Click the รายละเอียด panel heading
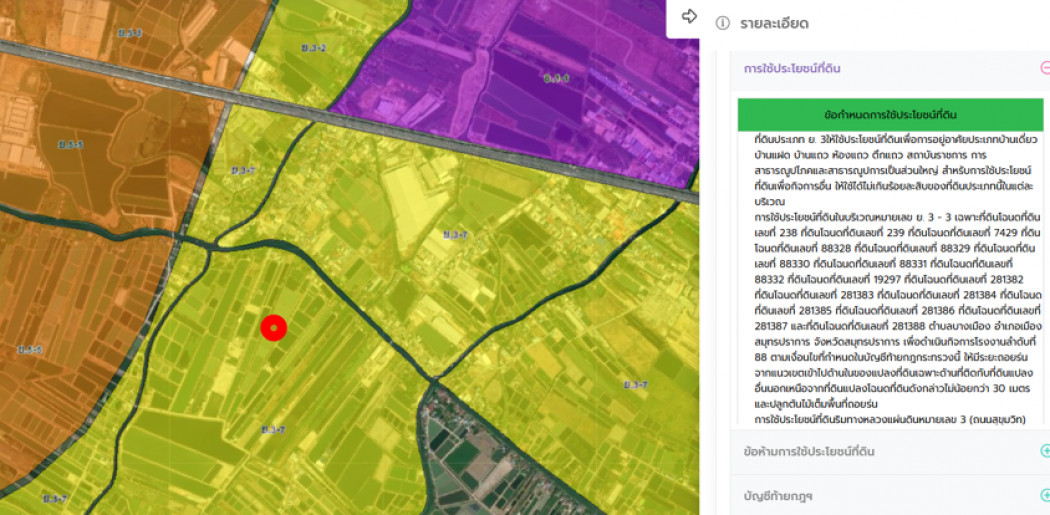Image resolution: width=1050 pixels, height=515 pixels. point(774,23)
